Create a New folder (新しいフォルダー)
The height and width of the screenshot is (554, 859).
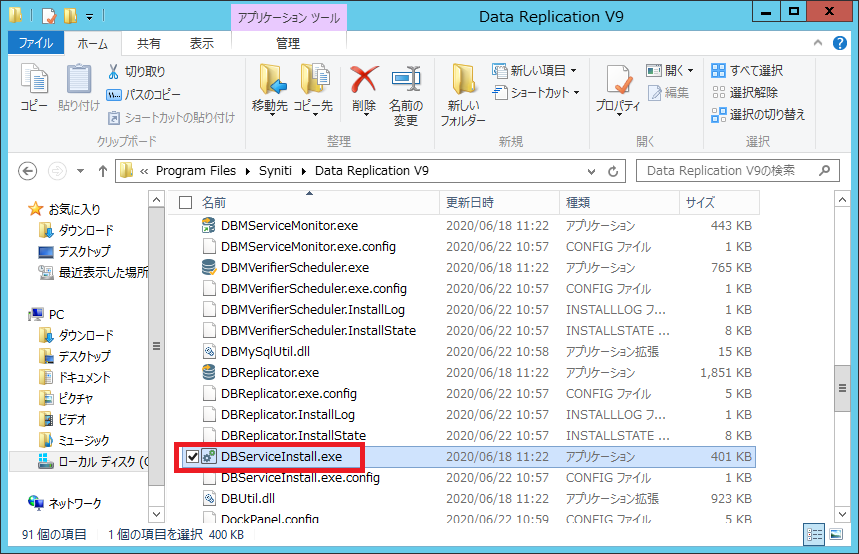tap(463, 96)
